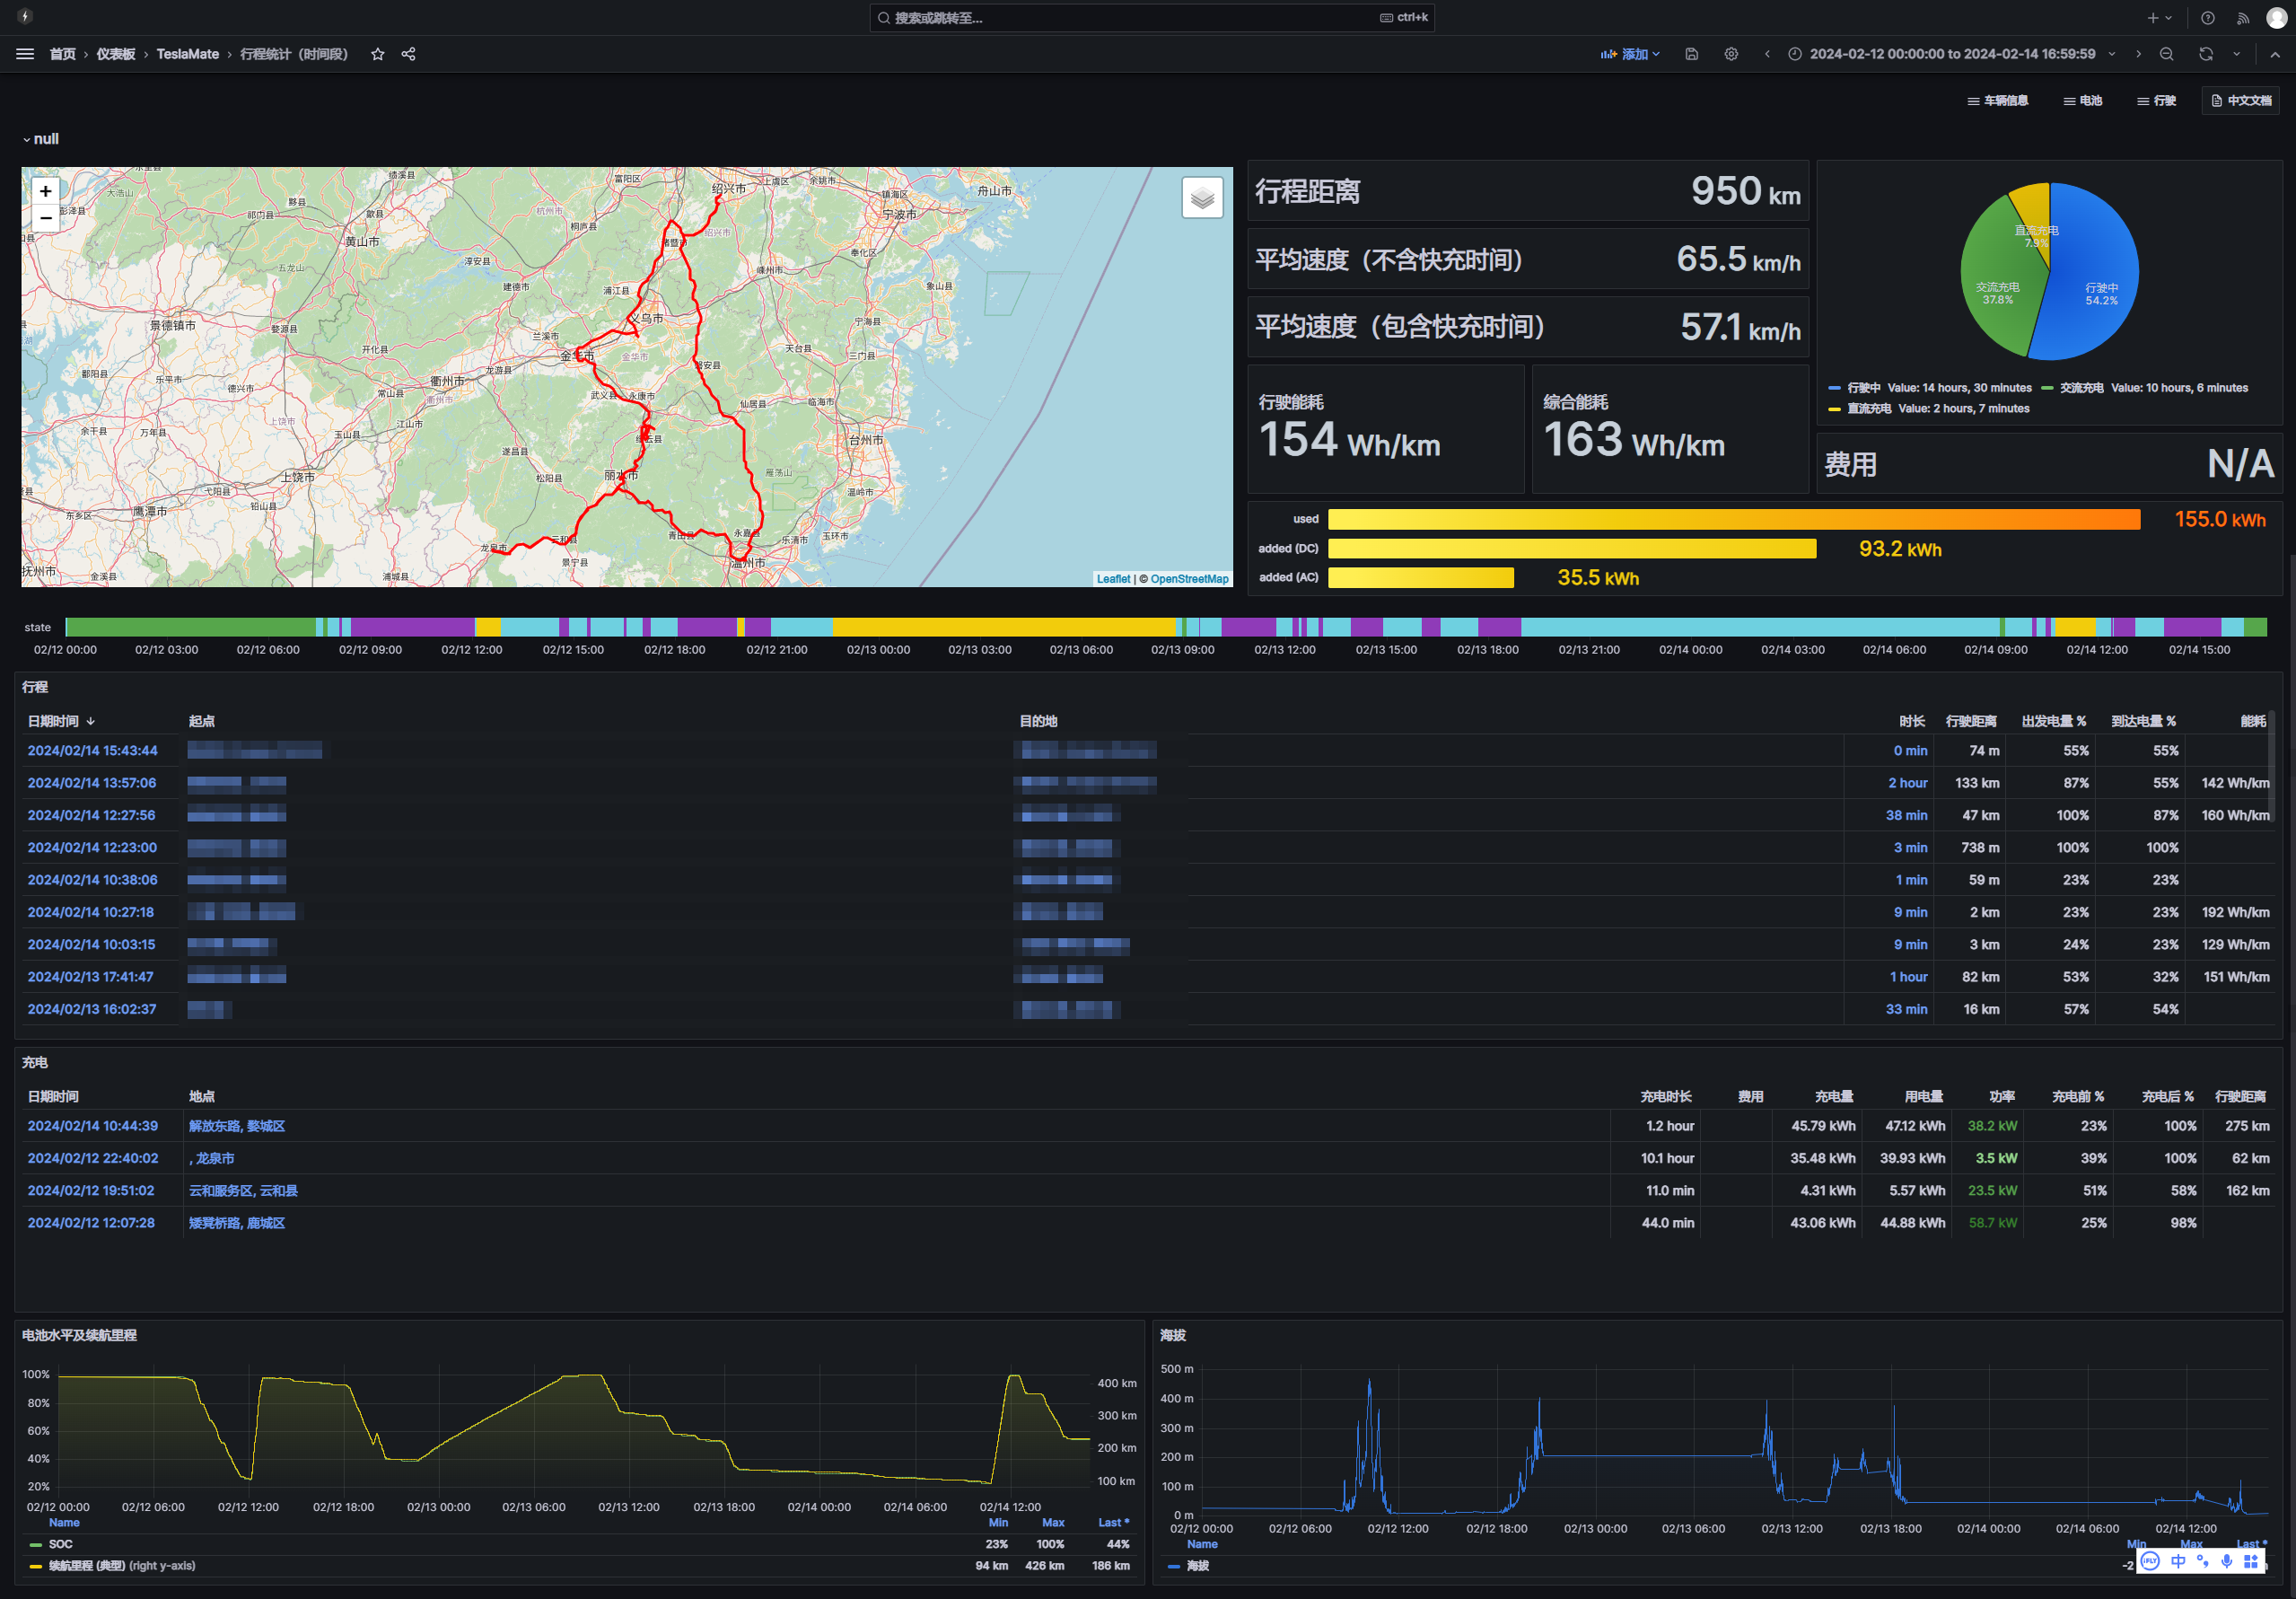Toggle 行驶中 series in pie legend
Image resolution: width=2296 pixels, height=1599 pixels.
click(x=1863, y=388)
